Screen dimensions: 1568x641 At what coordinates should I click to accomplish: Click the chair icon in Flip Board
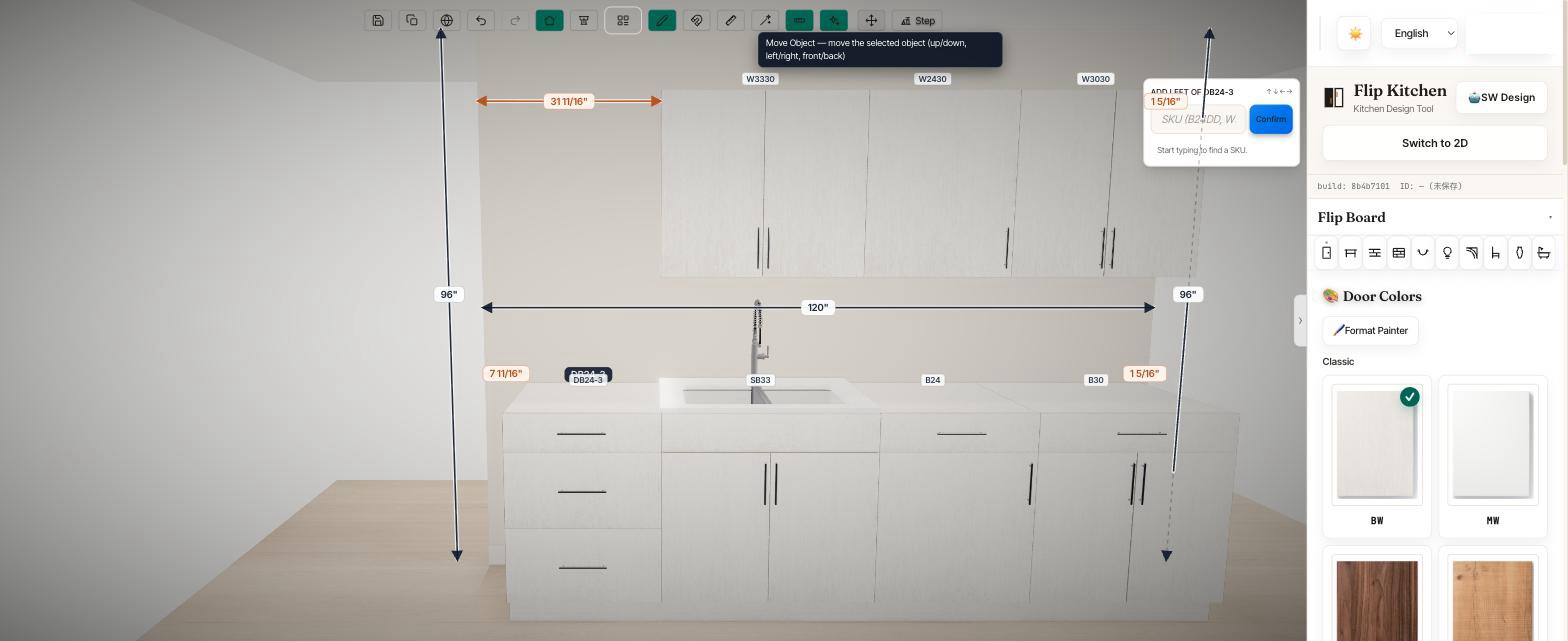point(1495,253)
